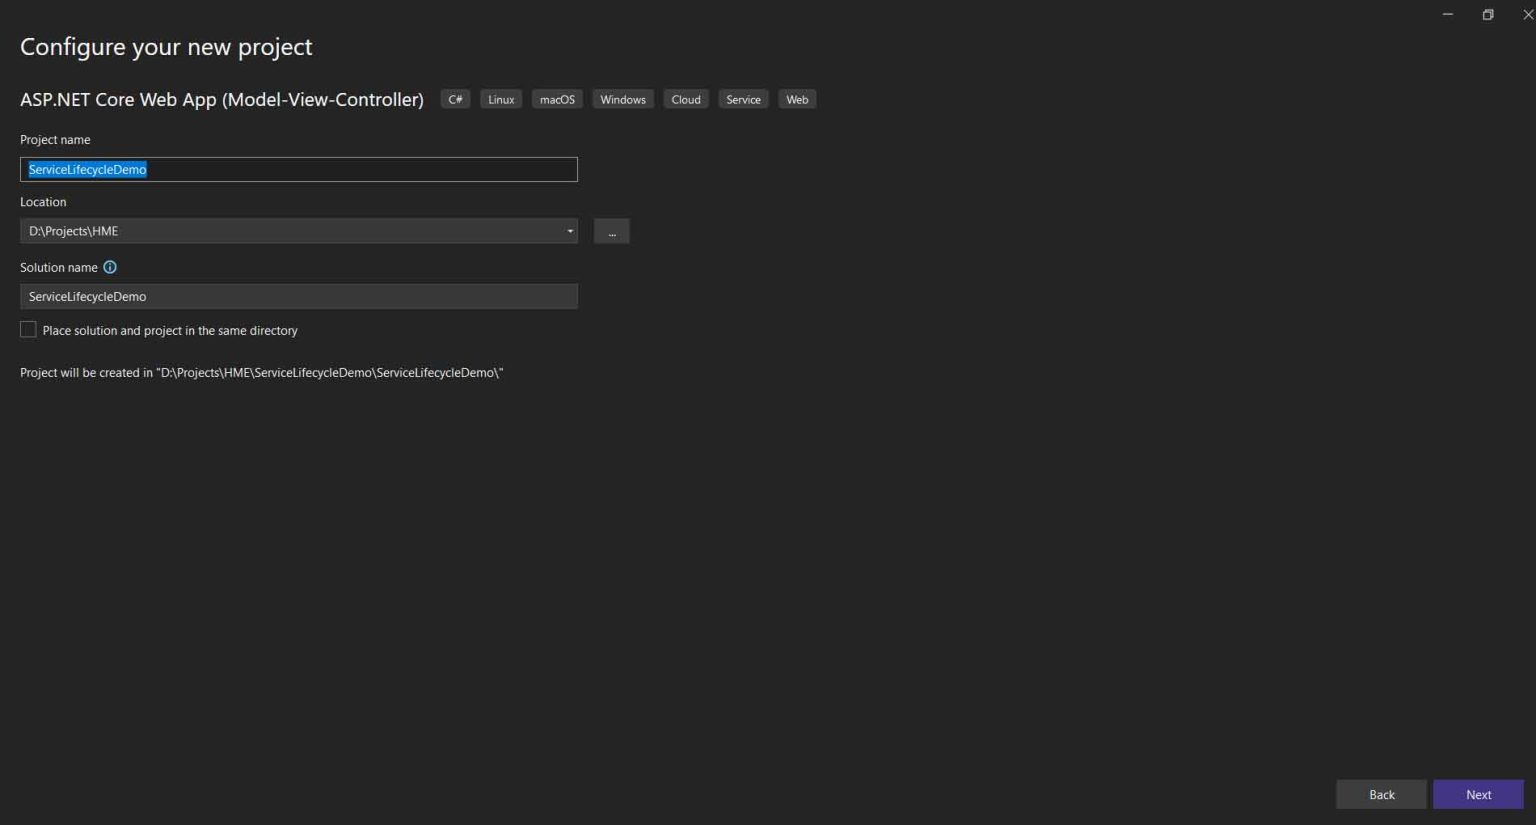Viewport: 1536px width, 825px height.
Task: Expand the Location folder history list
Action: [569, 230]
